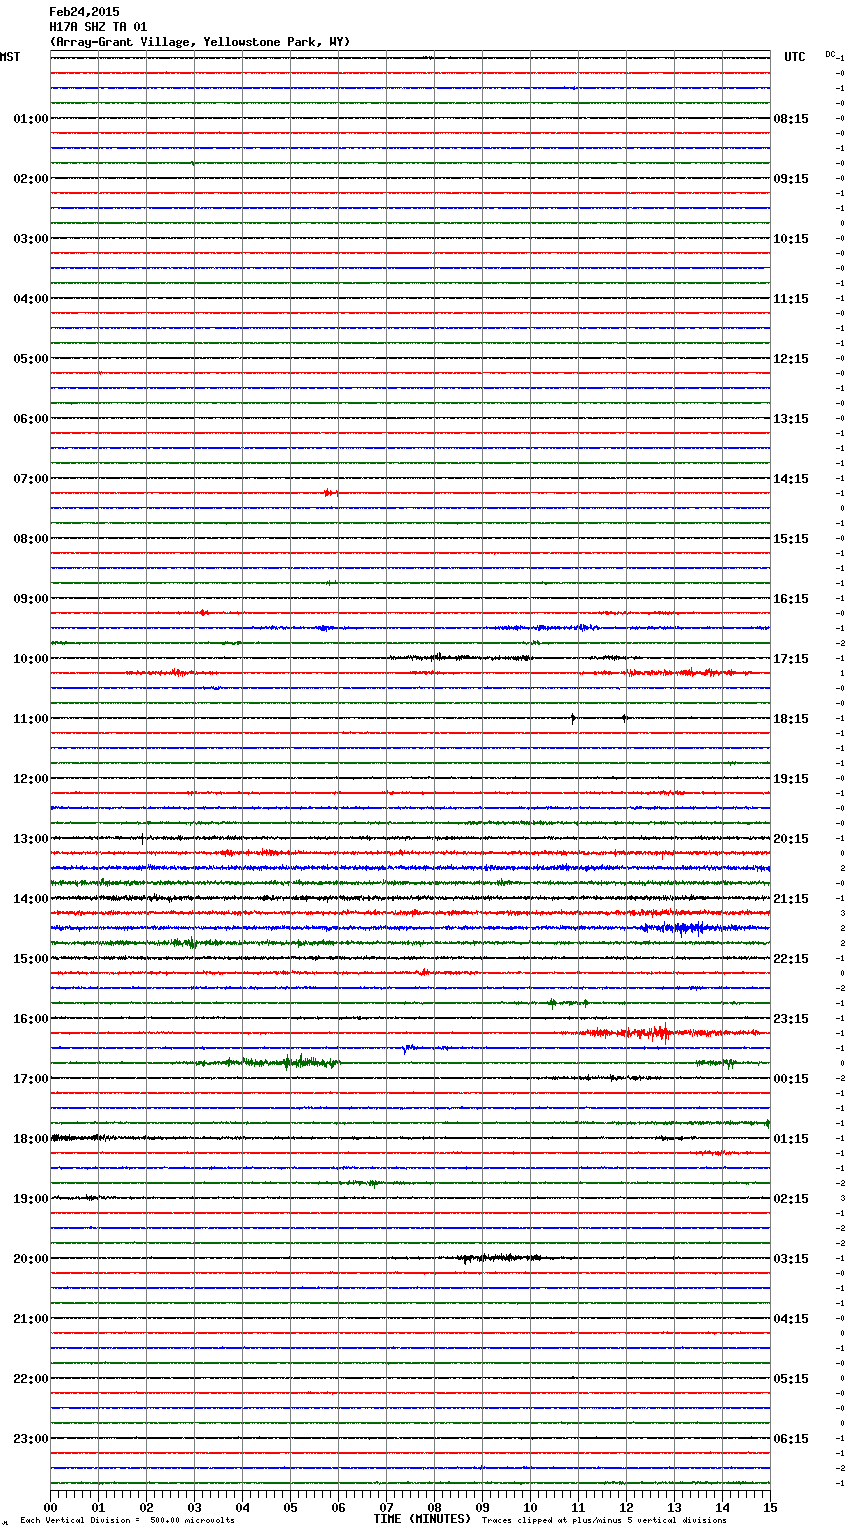Click the 19:00 MST time label

30,1199
